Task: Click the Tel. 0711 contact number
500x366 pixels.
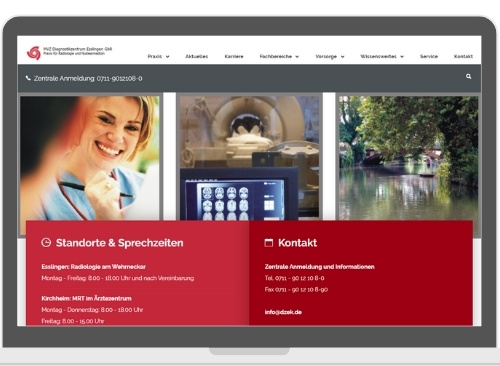Action: (294, 278)
